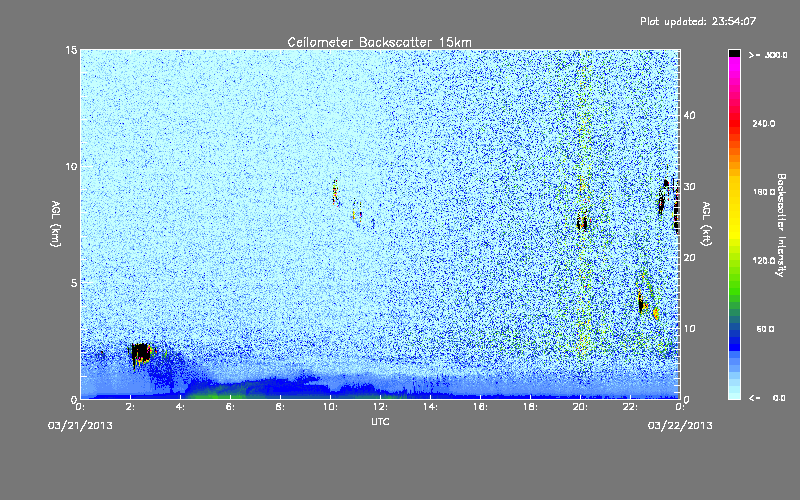The height and width of the screenshot is (500, 800).
Task: Click the '20:' time tick label
Action: 580,407
